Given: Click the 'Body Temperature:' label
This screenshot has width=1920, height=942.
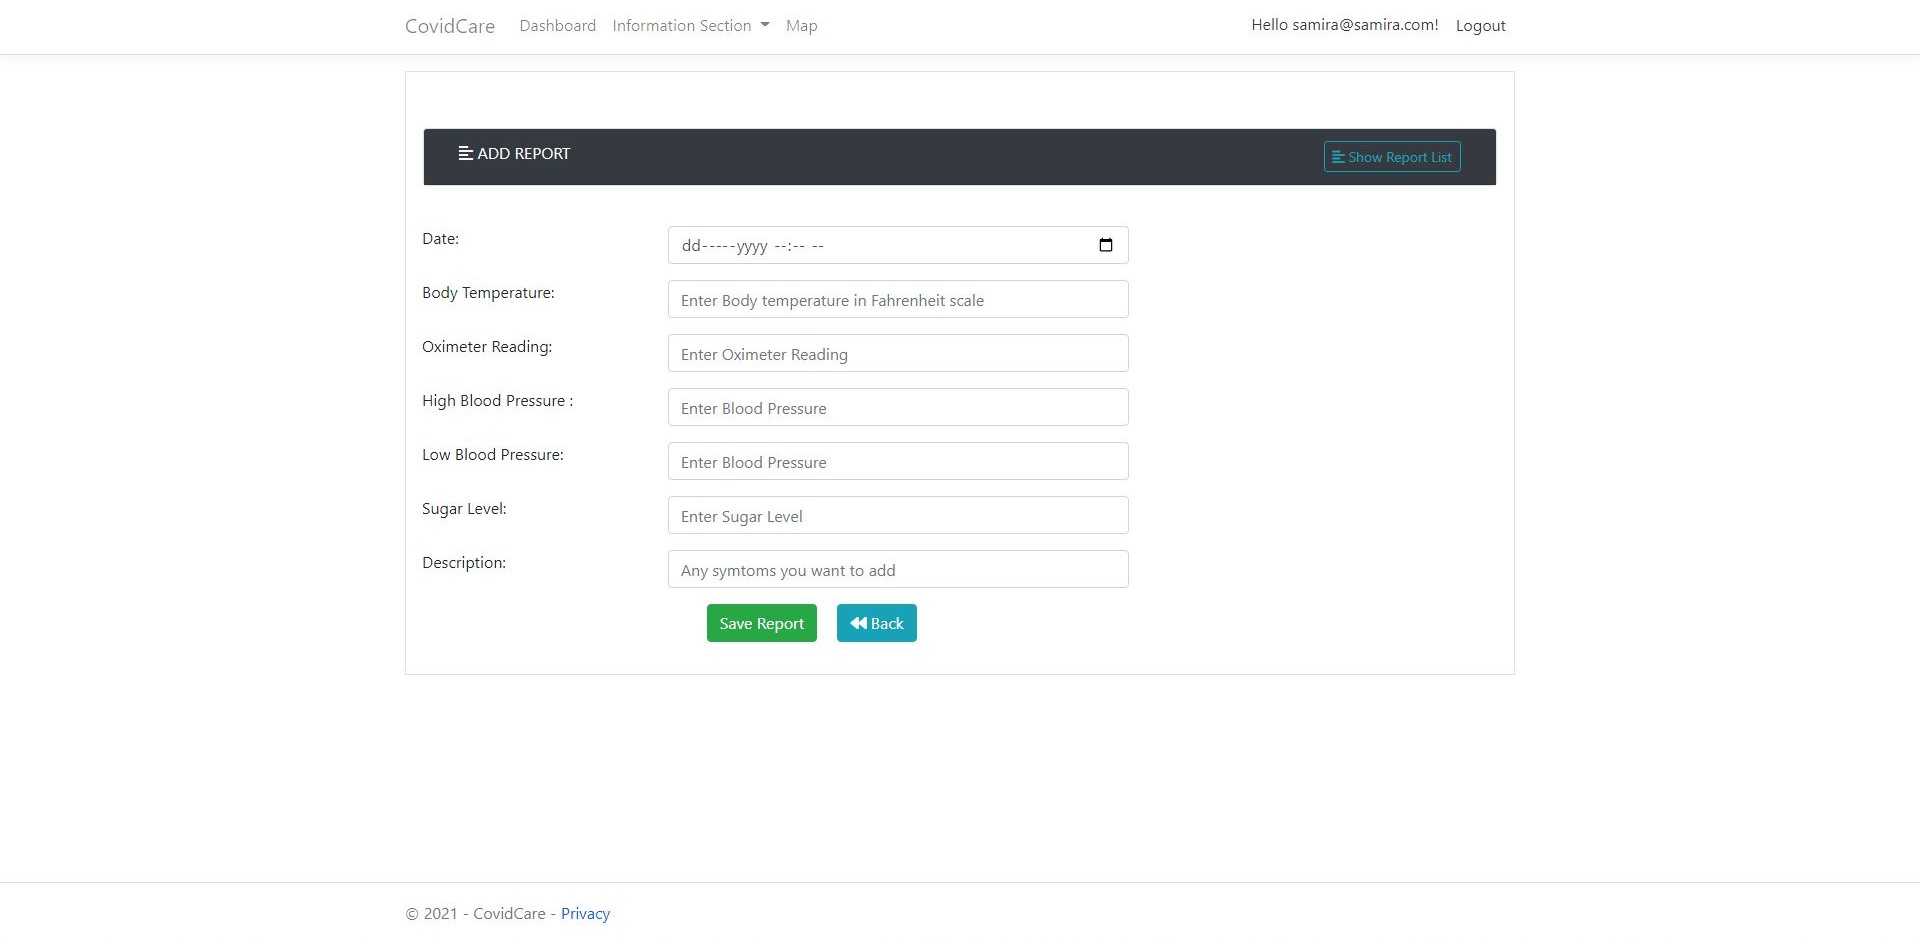Looking at the screenshot, I should (488, 293).
